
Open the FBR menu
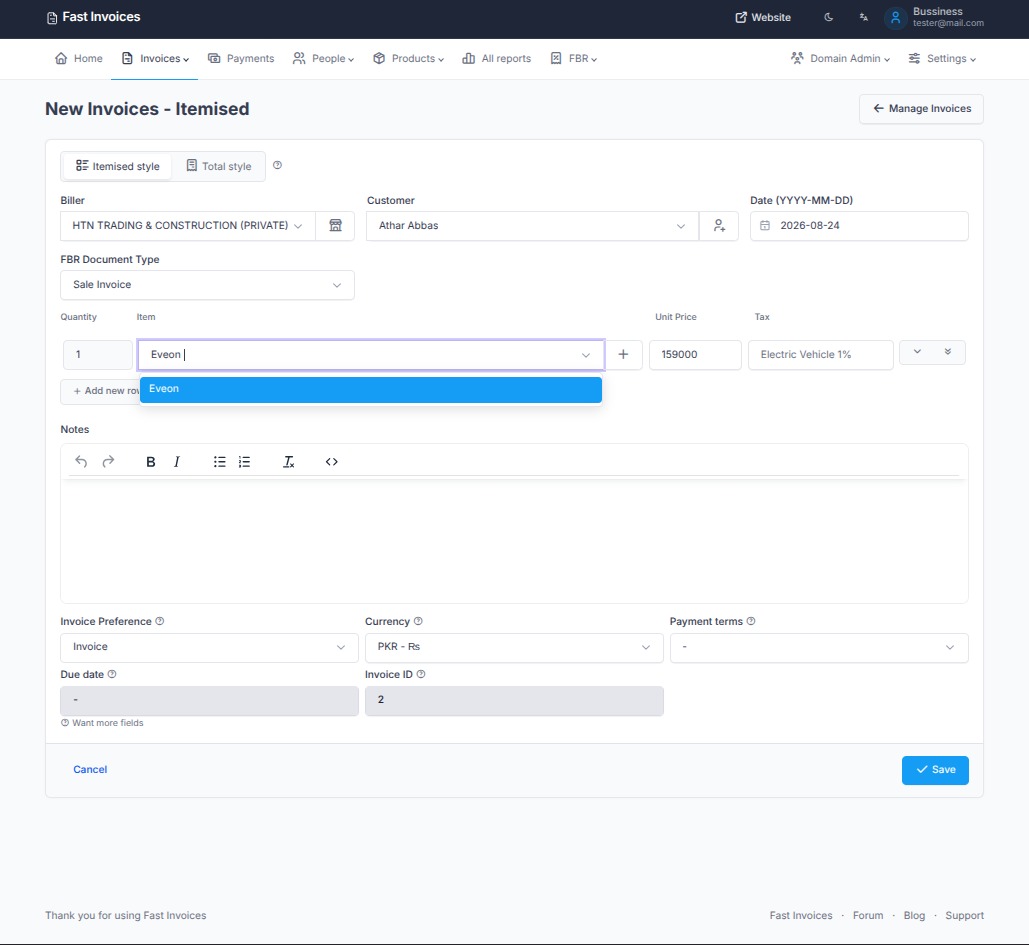pyautogui.click(x=574, y=58)
